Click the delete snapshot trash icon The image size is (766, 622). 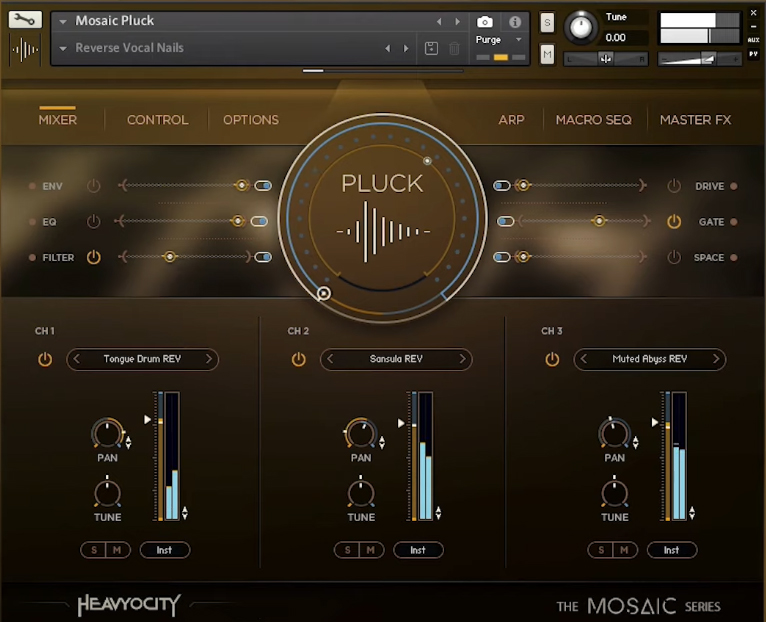(454, 48)
